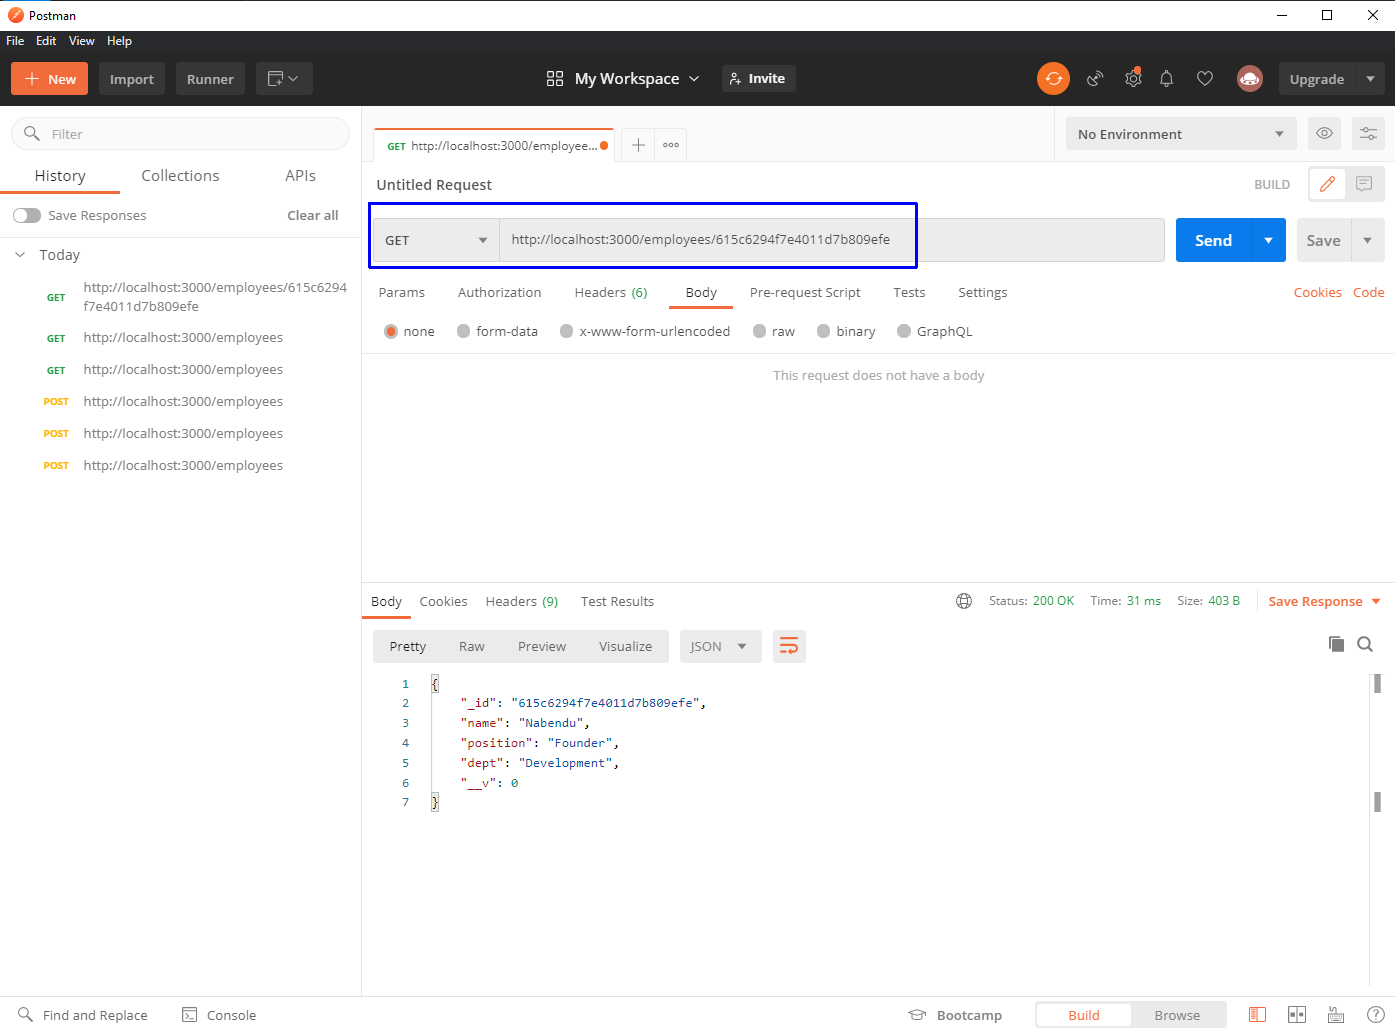1395x1030 pixels.
Task: Open the settings gear icon in header
Action: point(1133,79)
